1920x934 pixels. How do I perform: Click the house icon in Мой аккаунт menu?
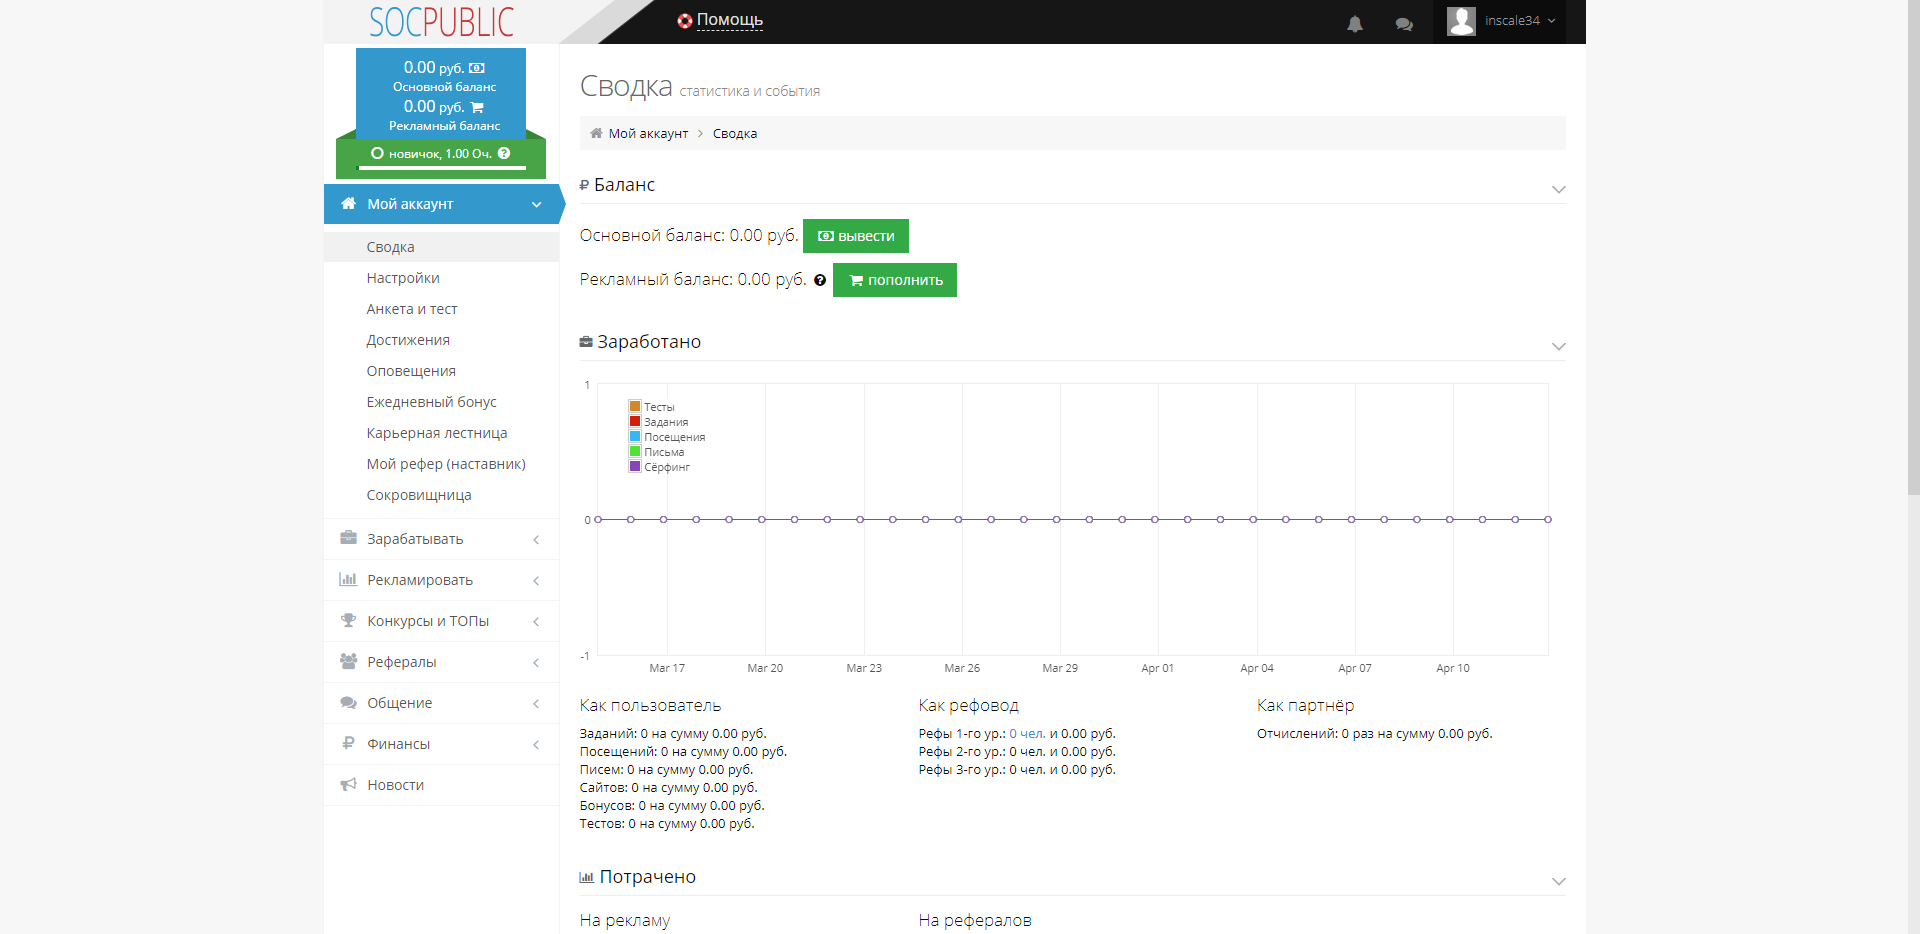point(348,203)
